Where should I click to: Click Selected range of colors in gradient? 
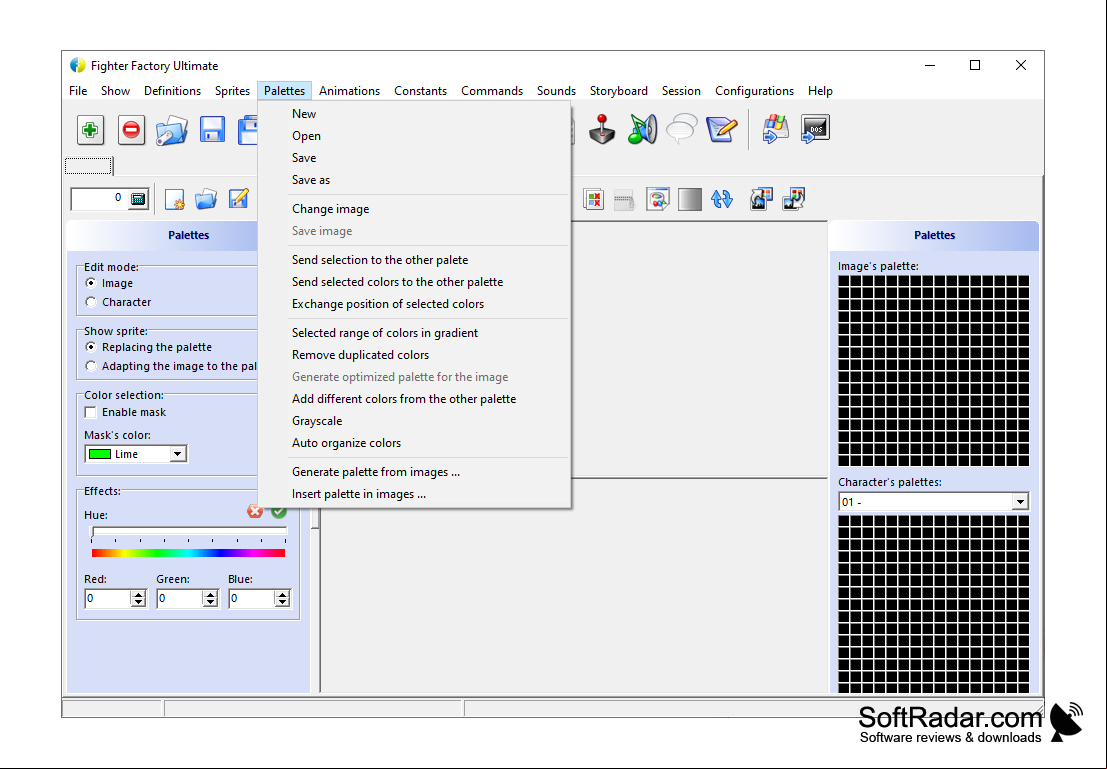[414, 333]
